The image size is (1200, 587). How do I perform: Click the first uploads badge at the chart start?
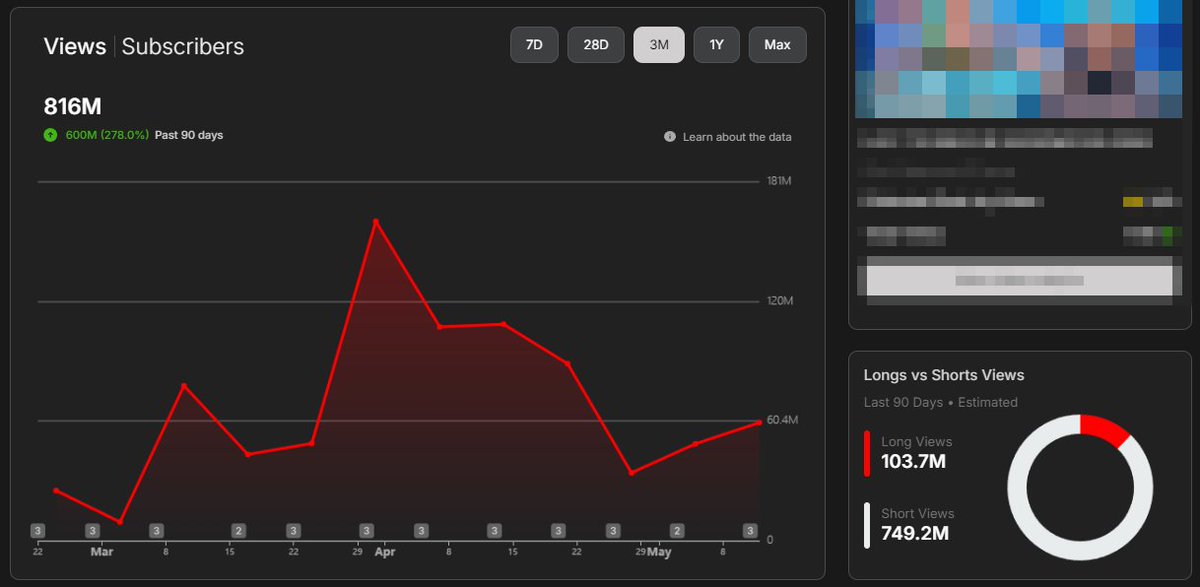[x=37, y=530]
